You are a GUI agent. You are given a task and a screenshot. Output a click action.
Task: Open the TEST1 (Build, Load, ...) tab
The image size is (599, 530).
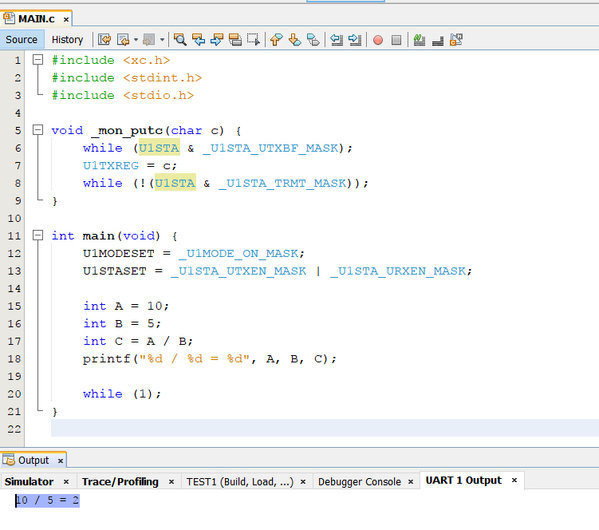240,481
